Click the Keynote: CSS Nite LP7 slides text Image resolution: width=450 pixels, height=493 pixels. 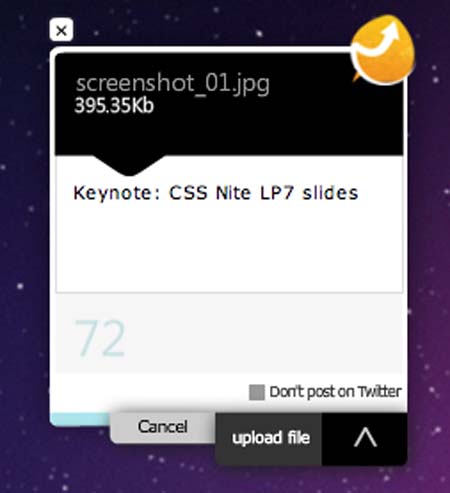click(216, 193)
